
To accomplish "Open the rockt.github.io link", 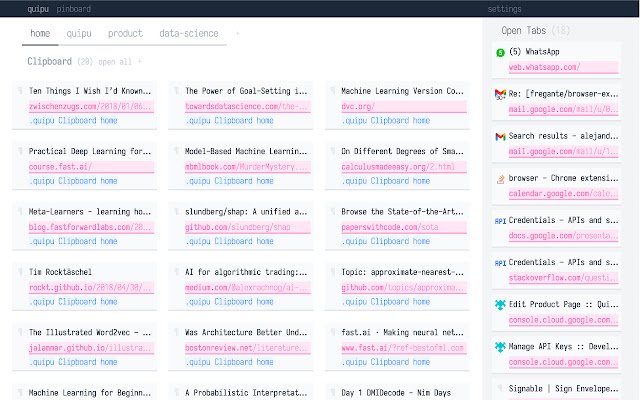I will pos(91,288).
